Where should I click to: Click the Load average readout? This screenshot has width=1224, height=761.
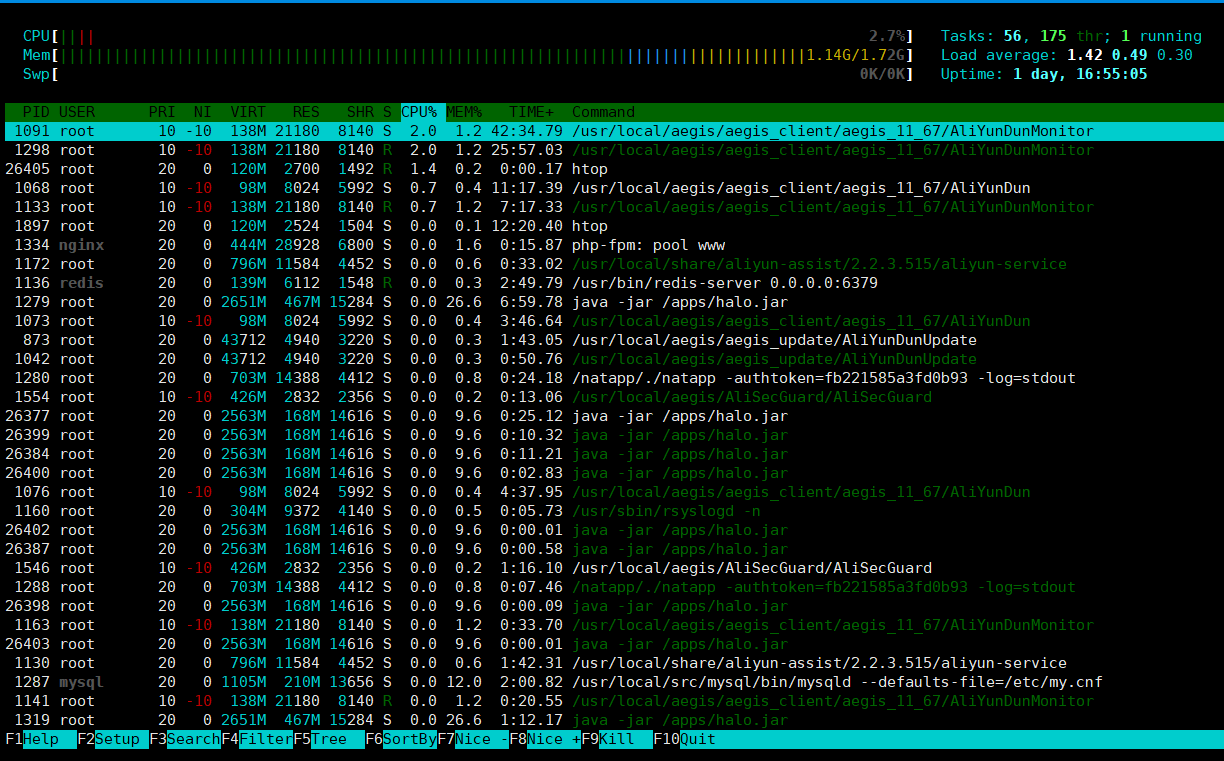coord(1067,55)
